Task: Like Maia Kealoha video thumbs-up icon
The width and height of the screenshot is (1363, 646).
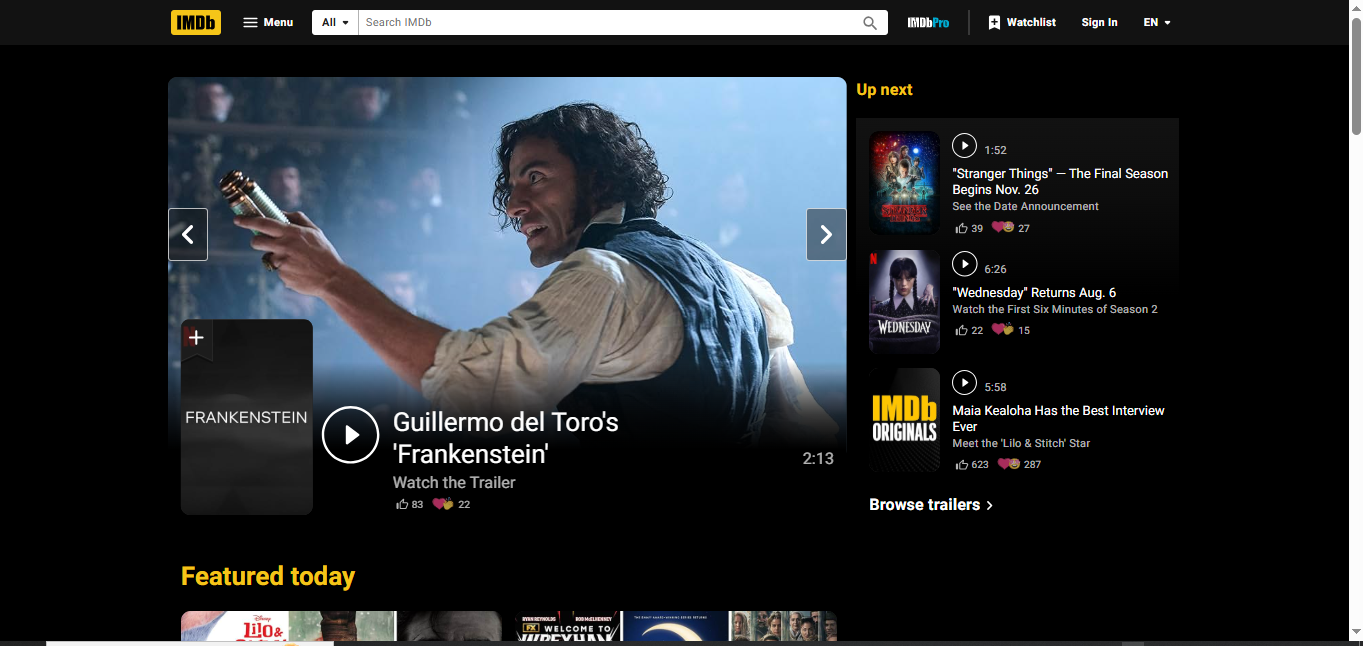Action: (961, 464)
